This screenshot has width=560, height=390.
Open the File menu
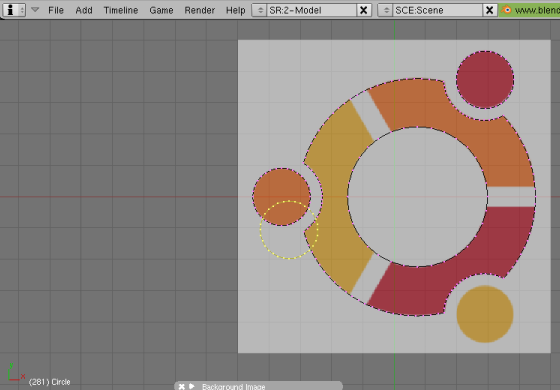click(x=56, y=10)
